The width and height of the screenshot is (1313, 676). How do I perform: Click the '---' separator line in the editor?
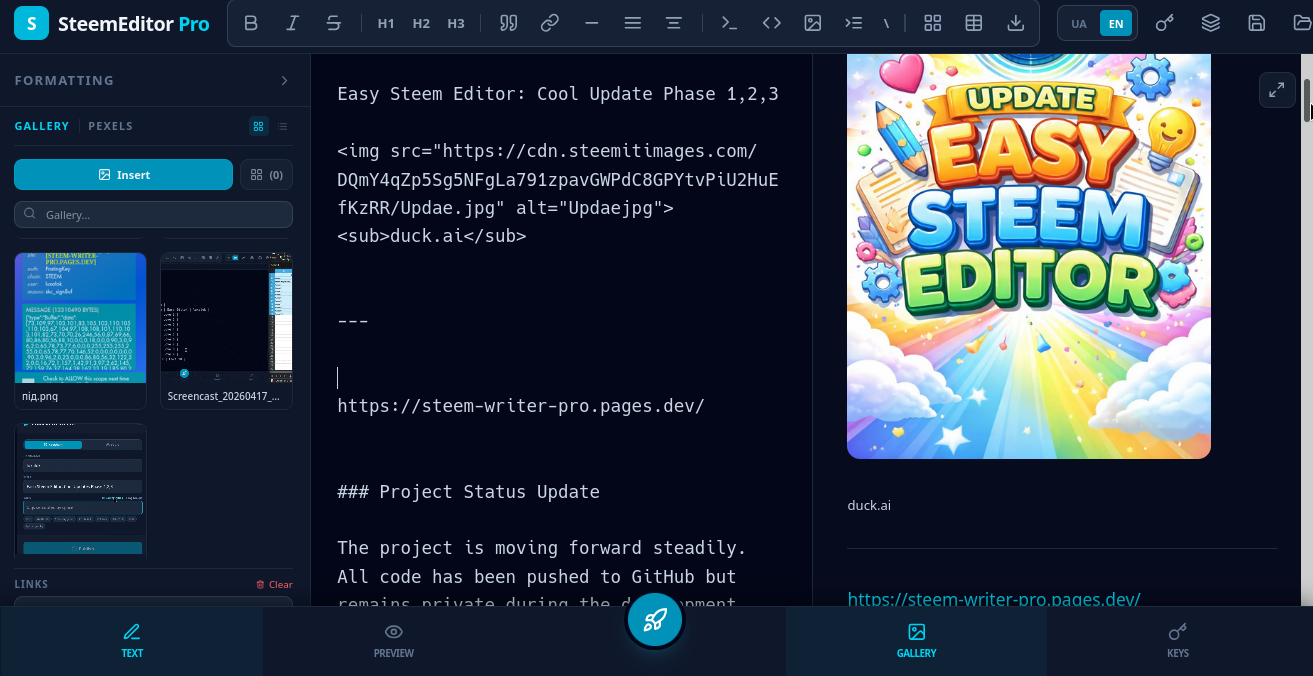pyautogui.click(x=353, y=321)
